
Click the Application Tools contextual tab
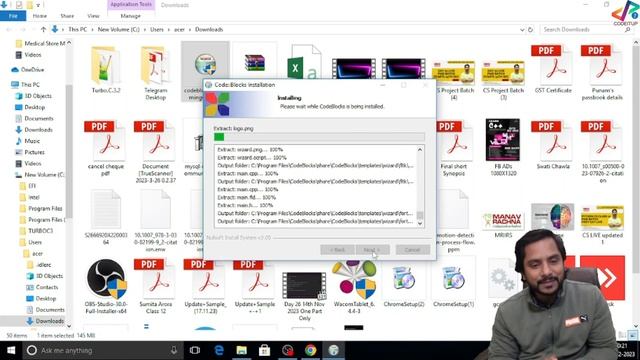pyautogui.click(x=131, y=4)
